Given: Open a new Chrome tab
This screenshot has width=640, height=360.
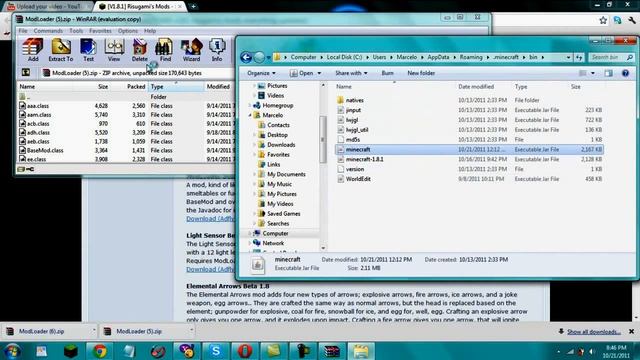Looking at the screenshot, I should (193, 7).
